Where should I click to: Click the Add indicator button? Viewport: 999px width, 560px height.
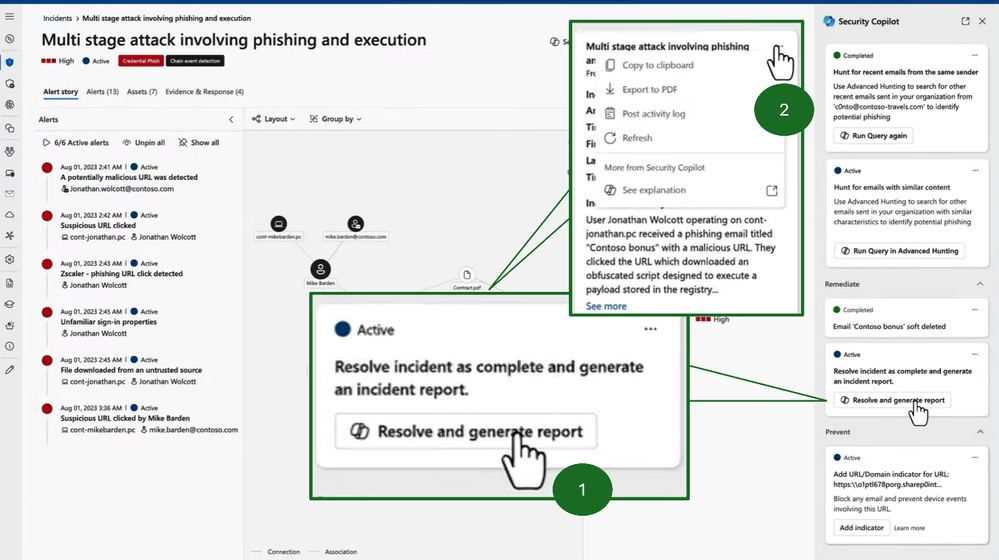point(861,528)
